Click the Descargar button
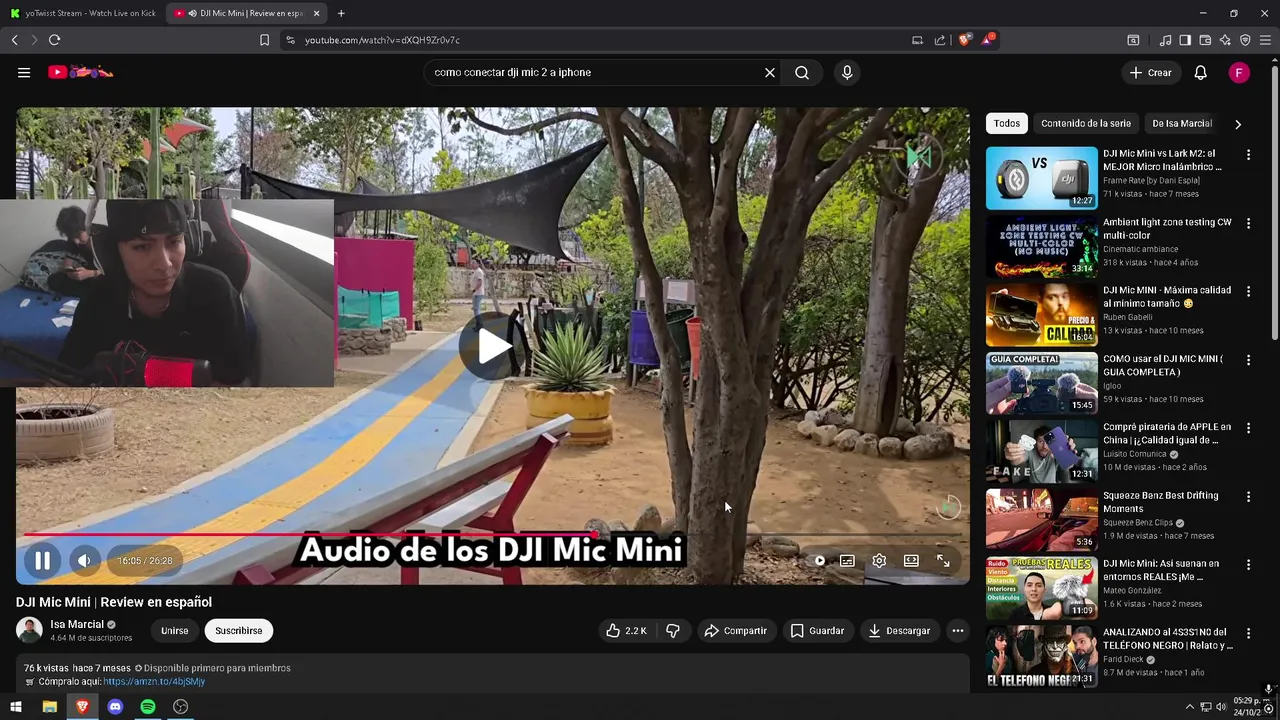The width and height of the screenshot is (1280, 720). click(899, 631)
